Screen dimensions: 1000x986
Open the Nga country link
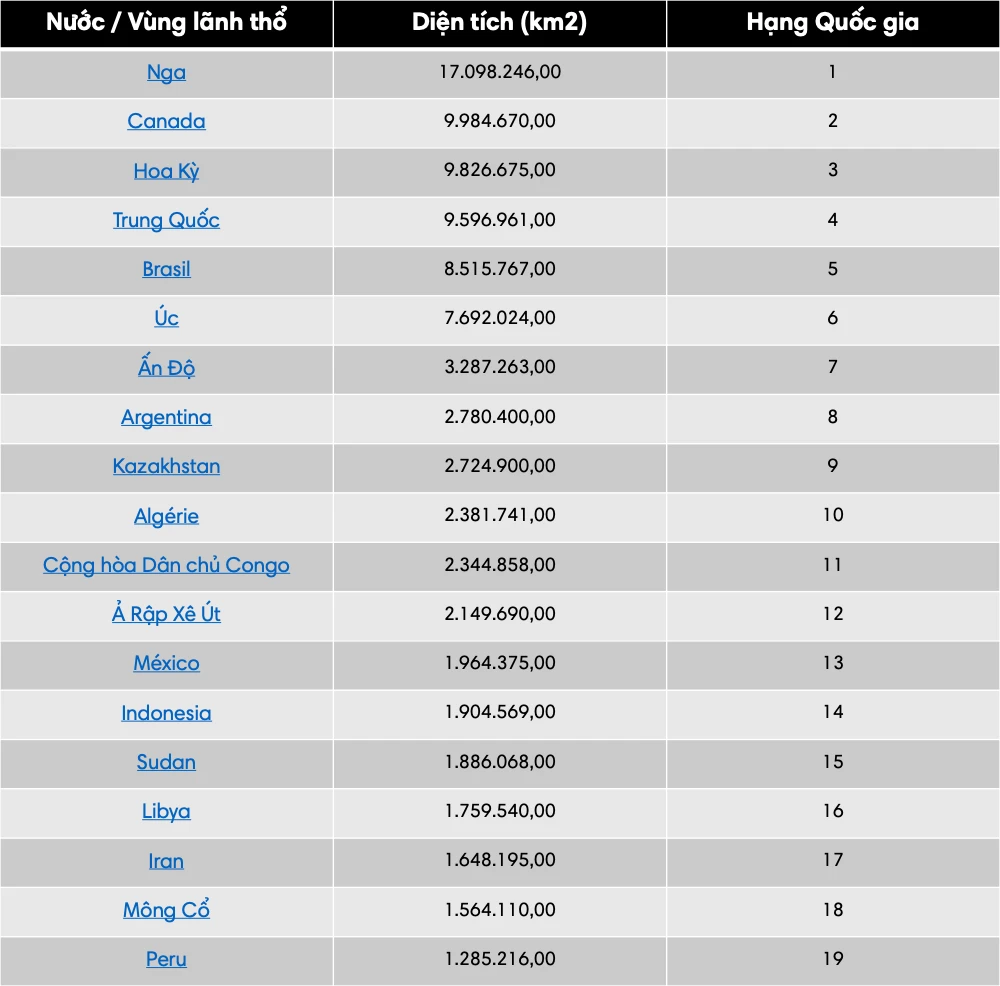click(166, 73)
